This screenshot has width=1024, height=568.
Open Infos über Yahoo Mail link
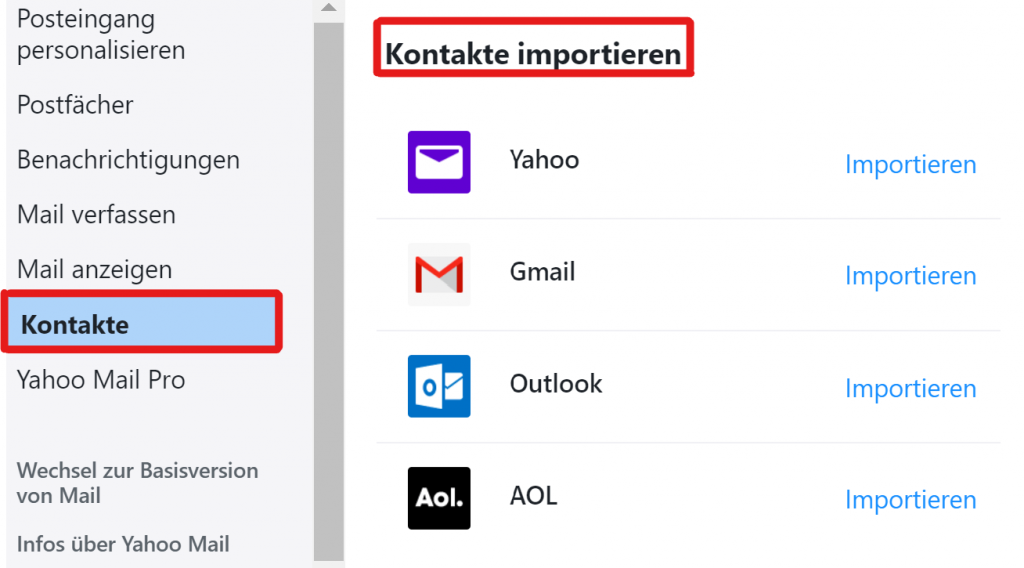point(123,544)
